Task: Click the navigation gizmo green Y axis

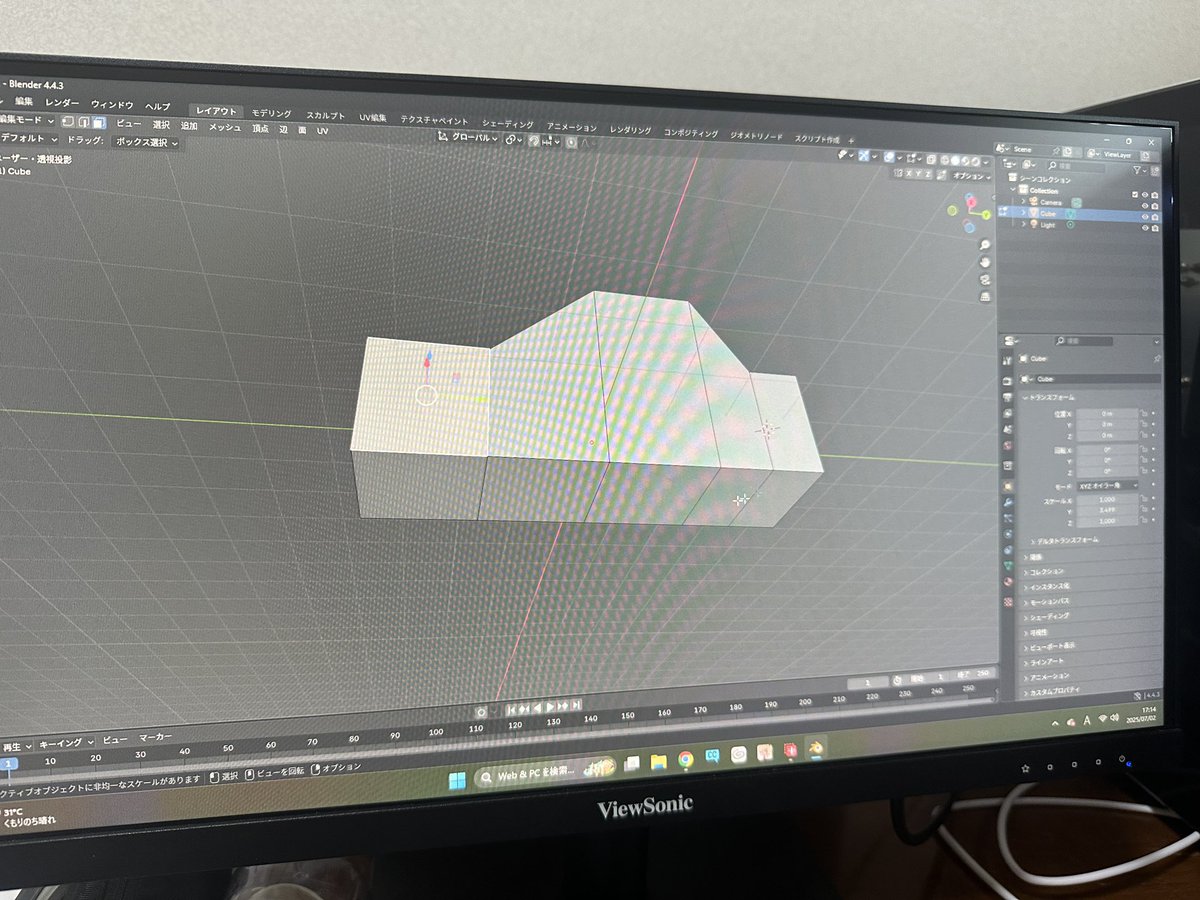Action: click(x=986, y=215)
